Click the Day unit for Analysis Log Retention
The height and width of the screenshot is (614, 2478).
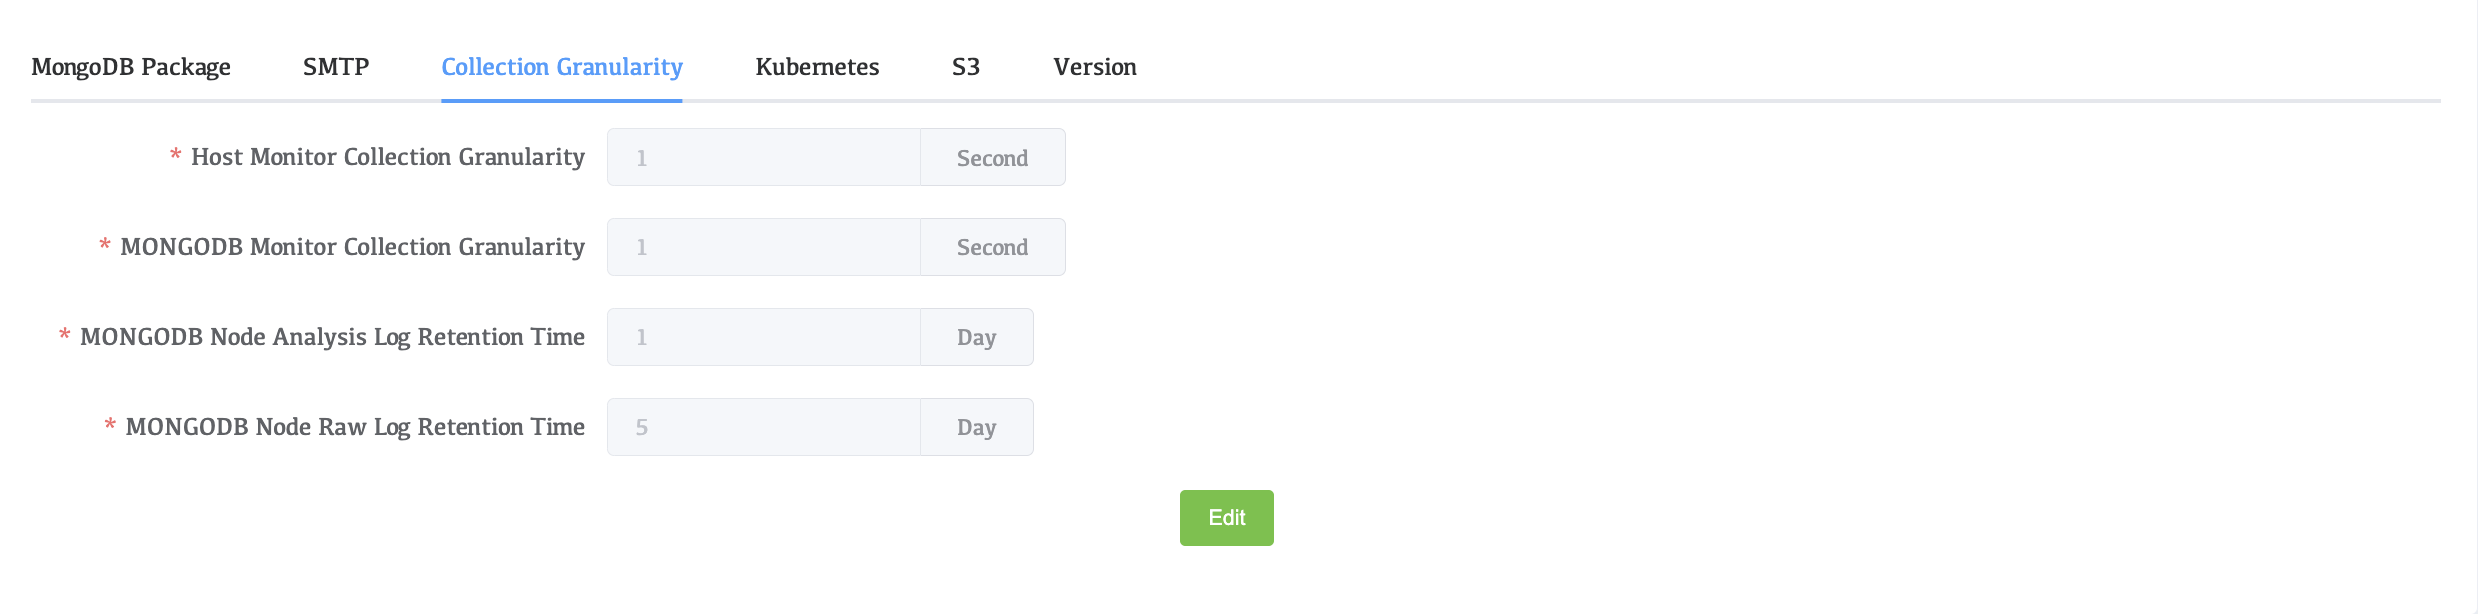pos(977,337)
